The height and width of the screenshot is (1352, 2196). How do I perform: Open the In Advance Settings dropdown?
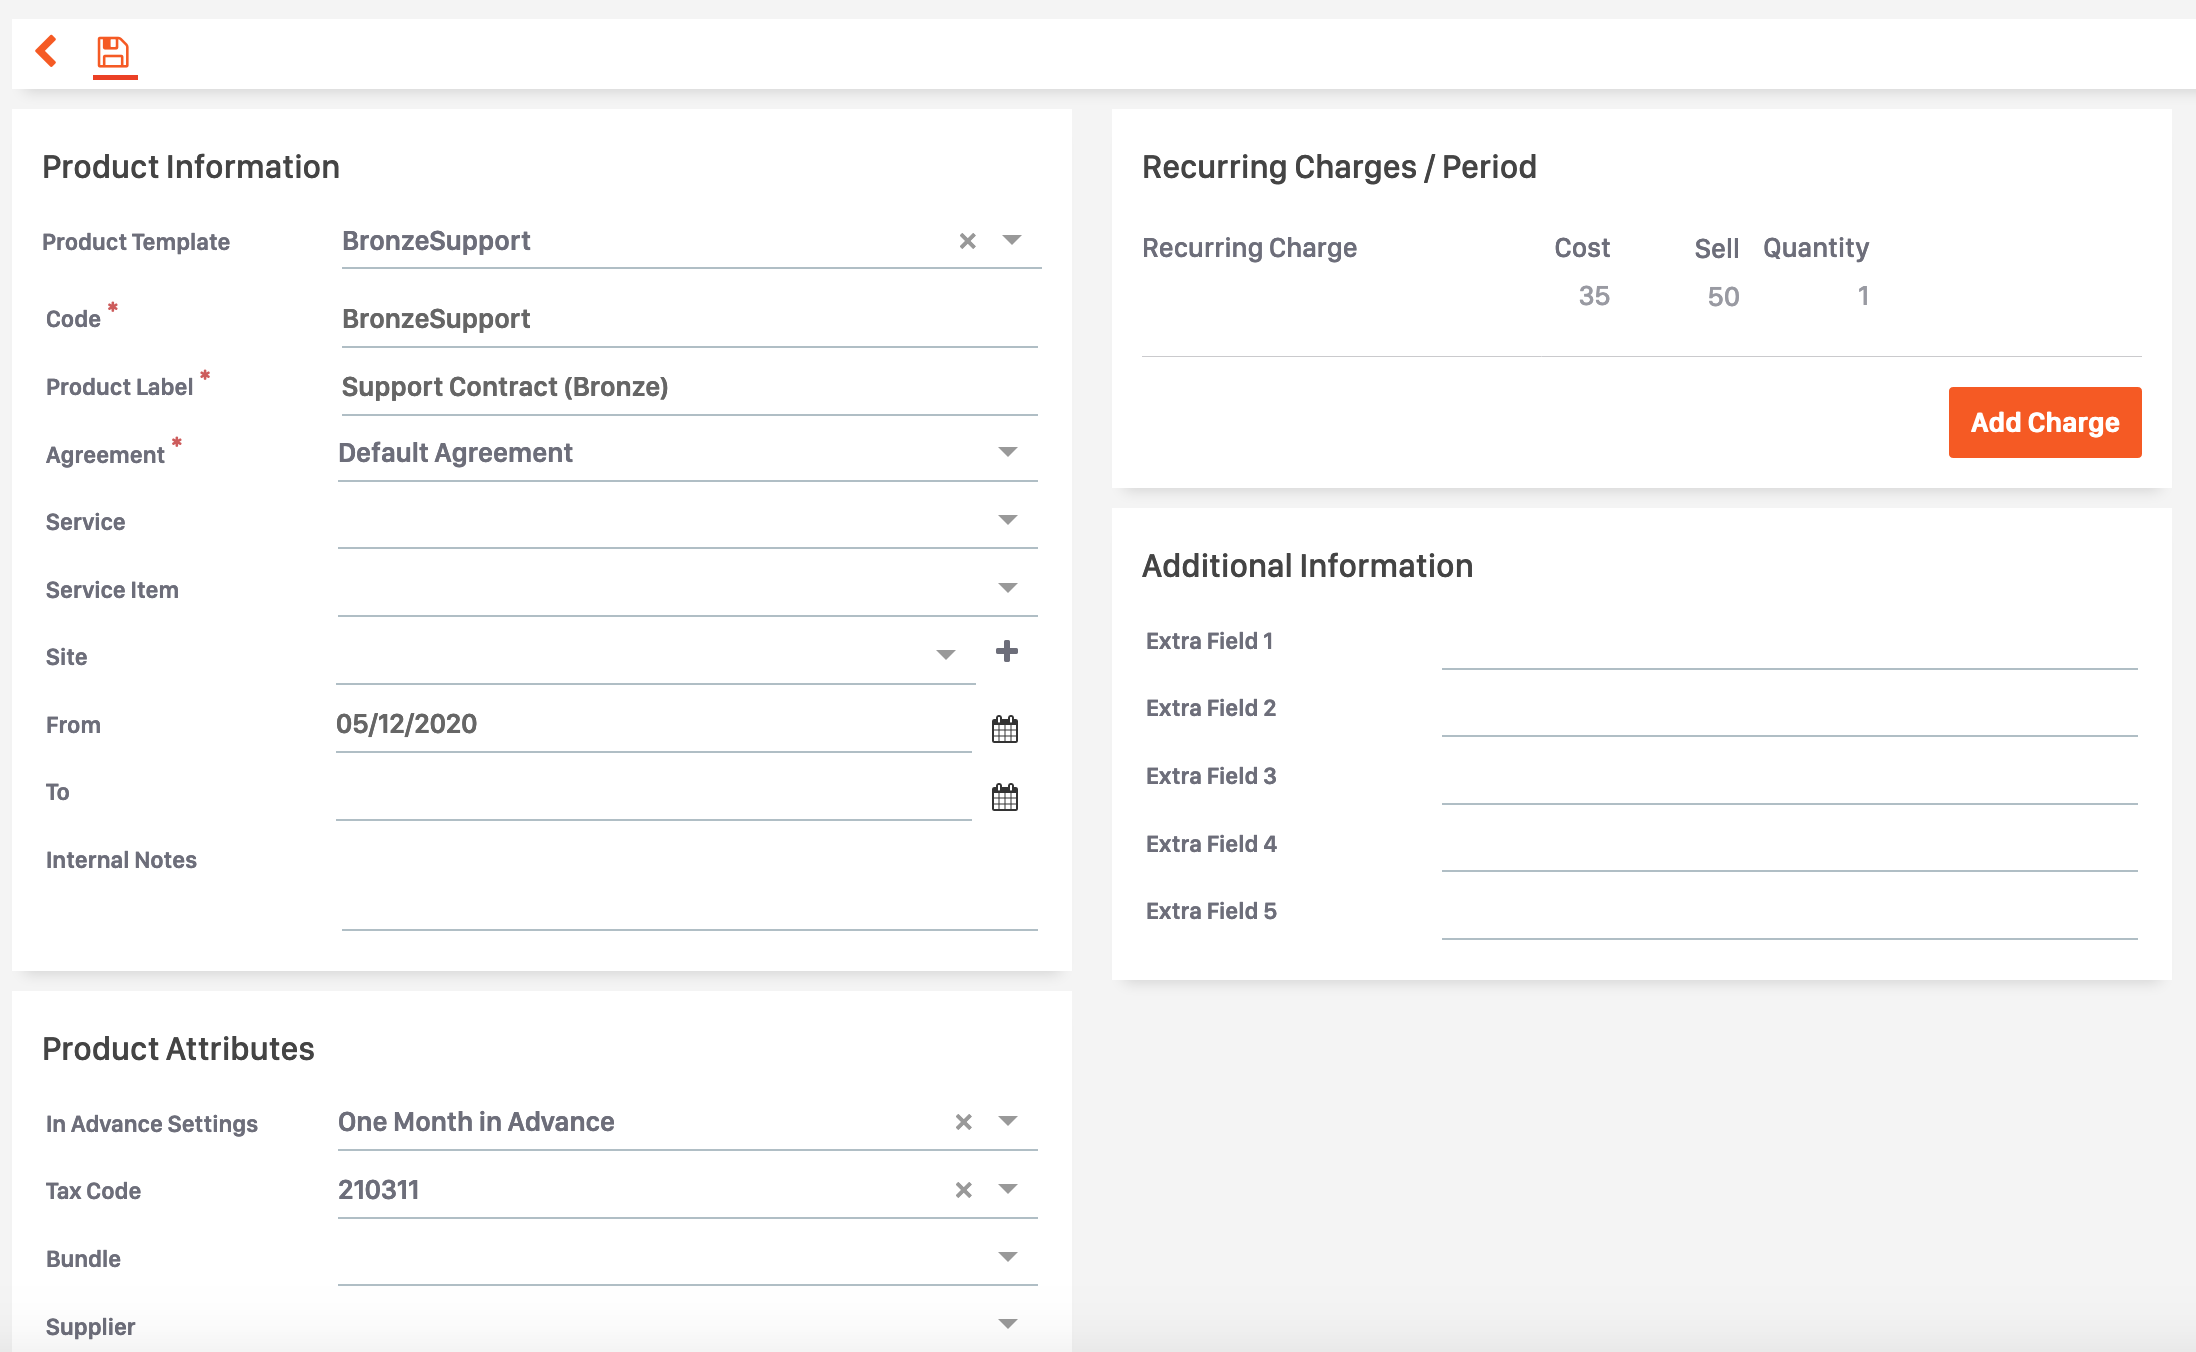(x=1008, y=1121)
